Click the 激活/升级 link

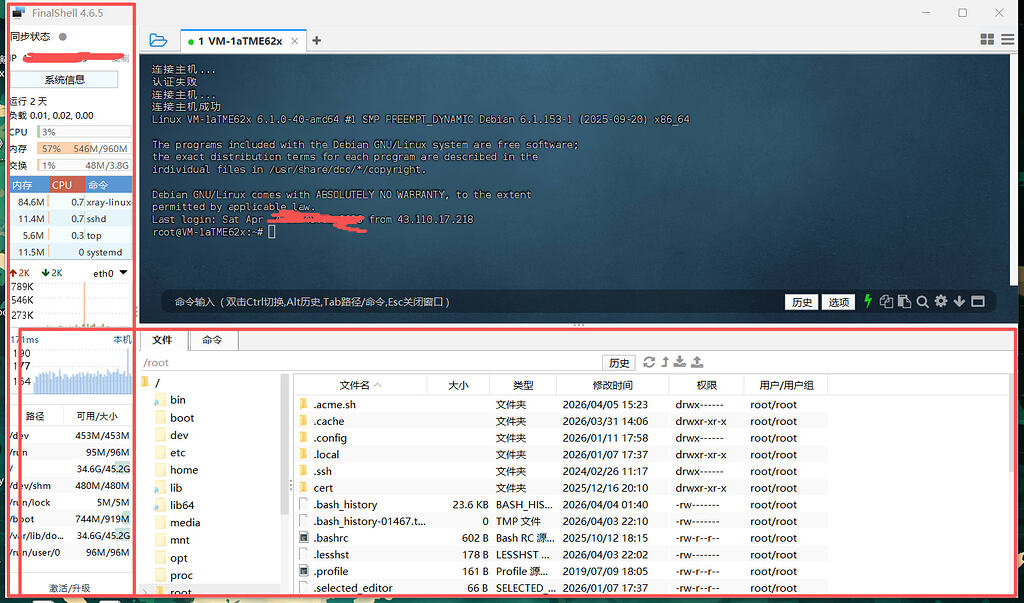tap(70, 588)
